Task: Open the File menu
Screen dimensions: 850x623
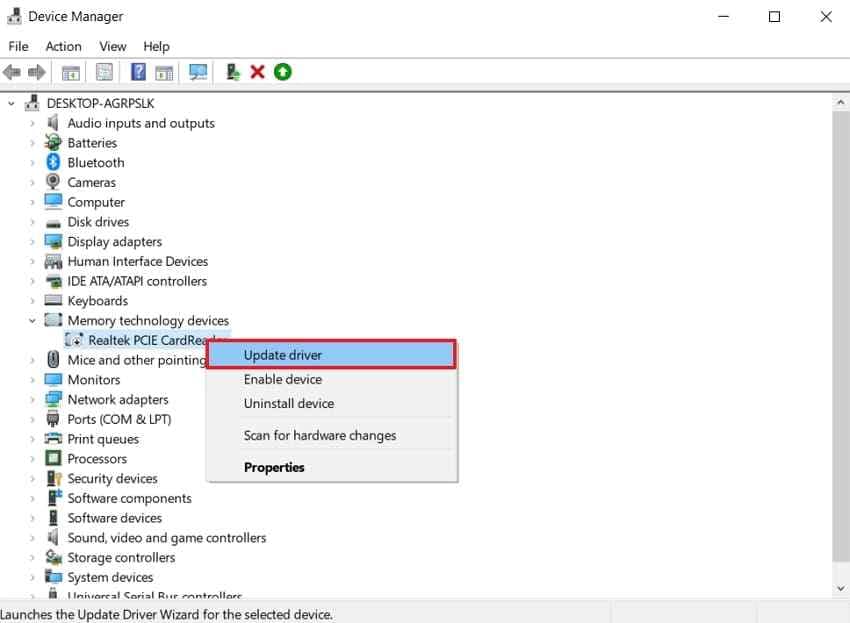Action: coord(18,47)
